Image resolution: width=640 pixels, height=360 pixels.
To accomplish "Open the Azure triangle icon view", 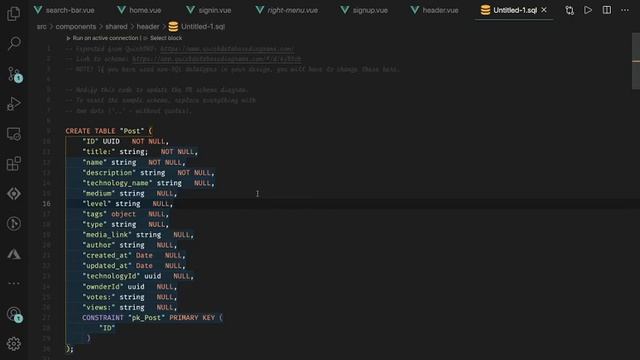I will point(13,254).
